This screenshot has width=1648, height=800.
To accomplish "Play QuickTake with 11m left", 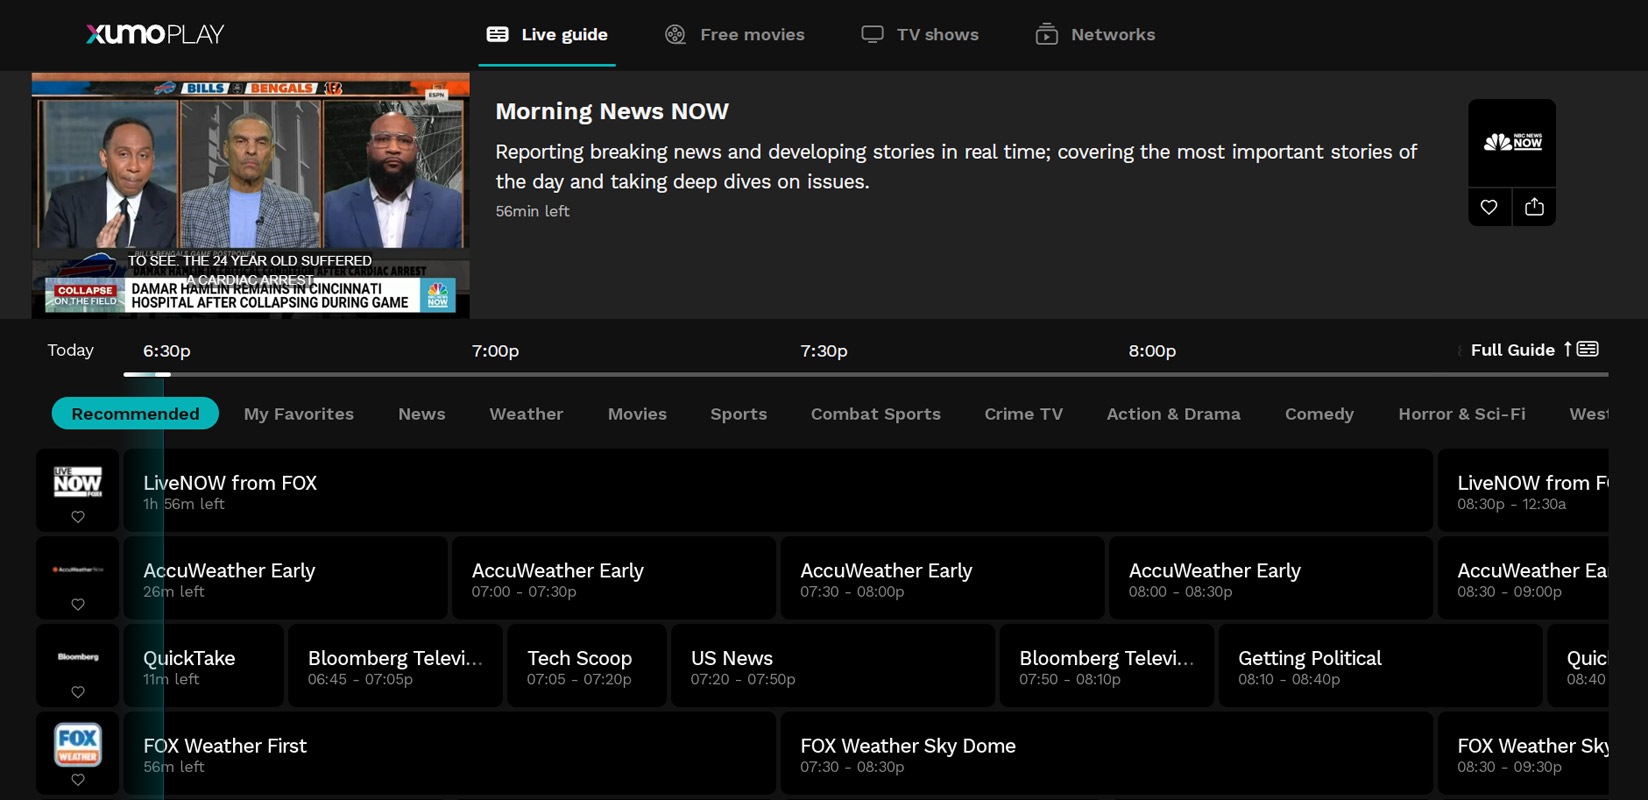I will [204, 666].
